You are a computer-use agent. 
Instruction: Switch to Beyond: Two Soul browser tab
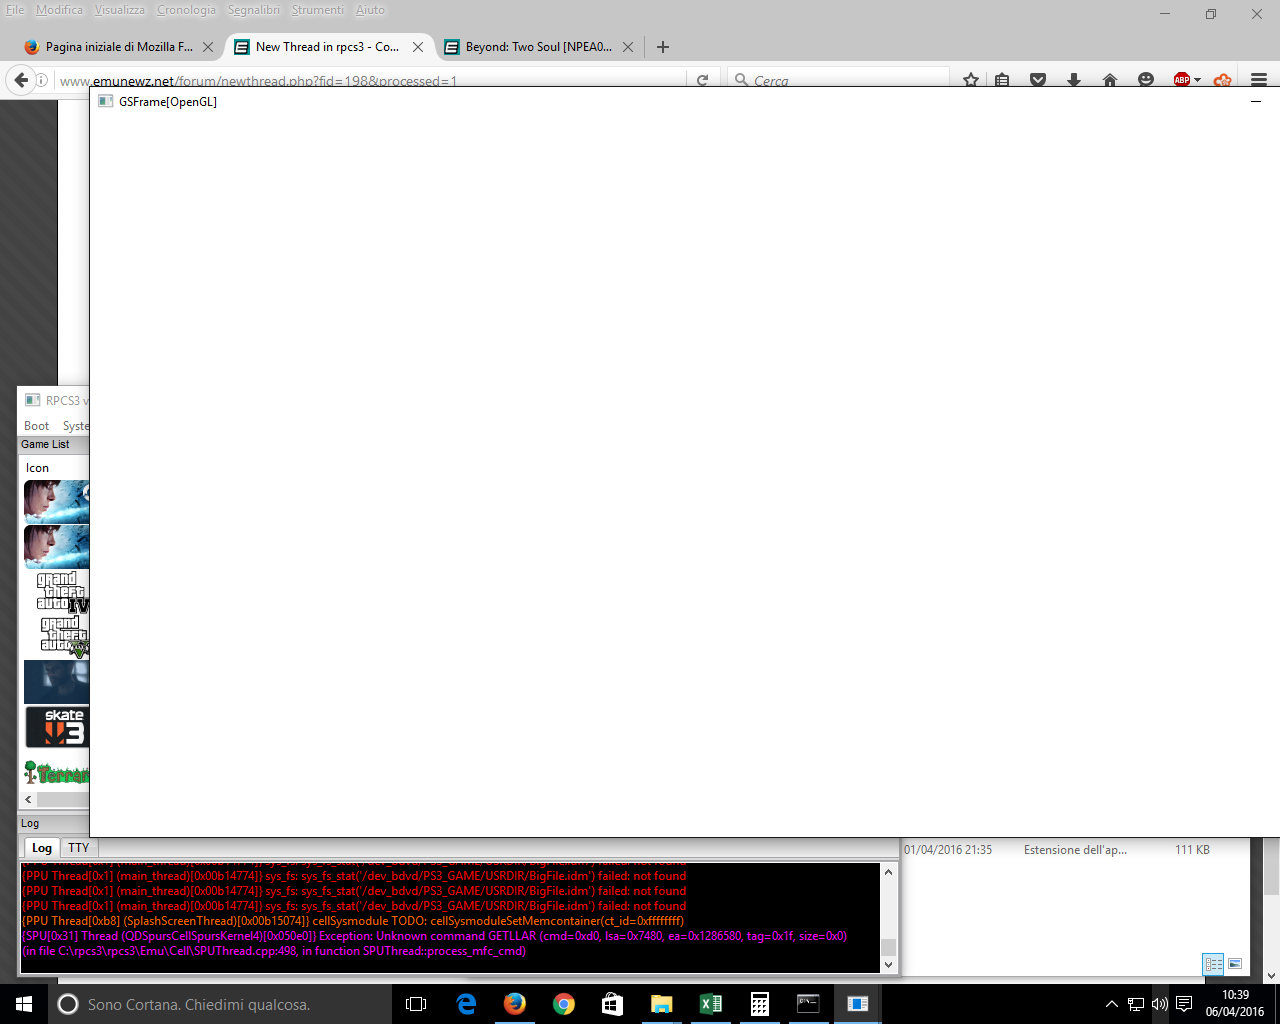pyautogui.click(x=538, y=47)
